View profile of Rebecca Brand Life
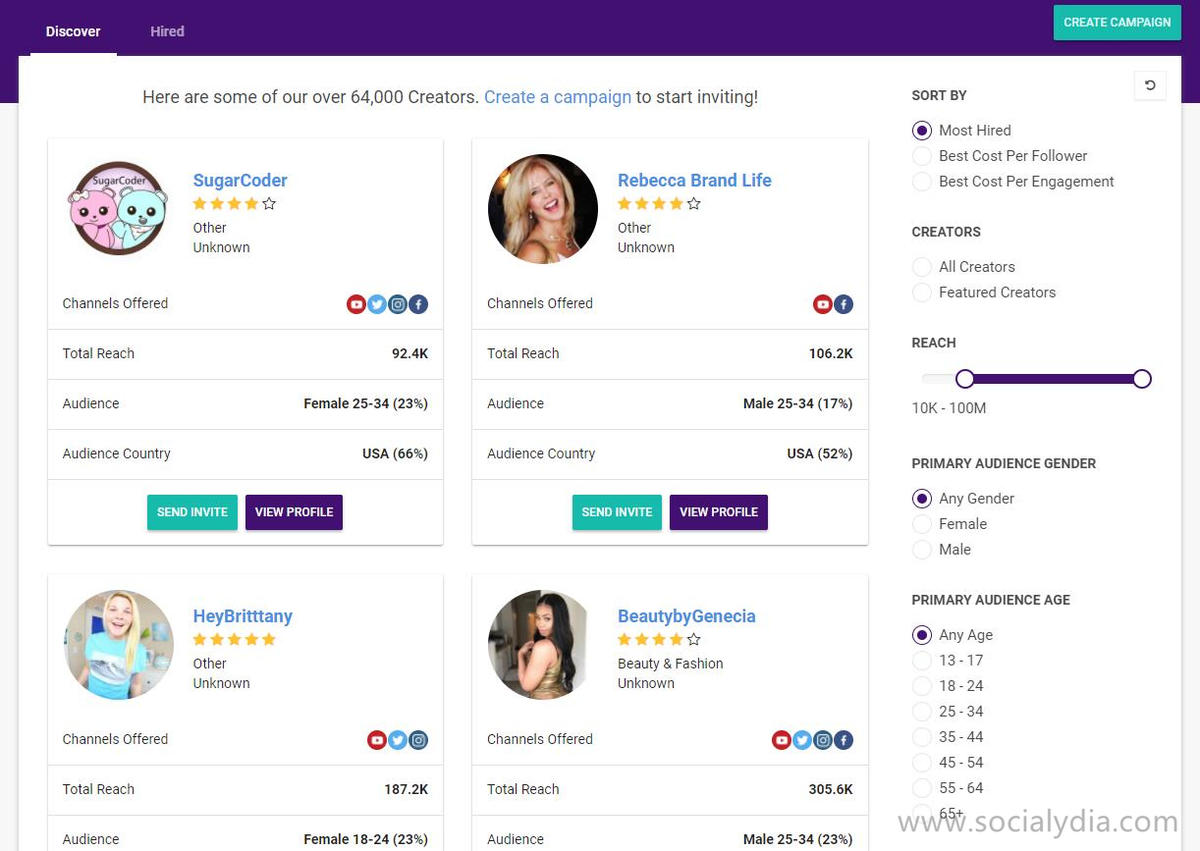1200x851 pixels. (719, 512)
